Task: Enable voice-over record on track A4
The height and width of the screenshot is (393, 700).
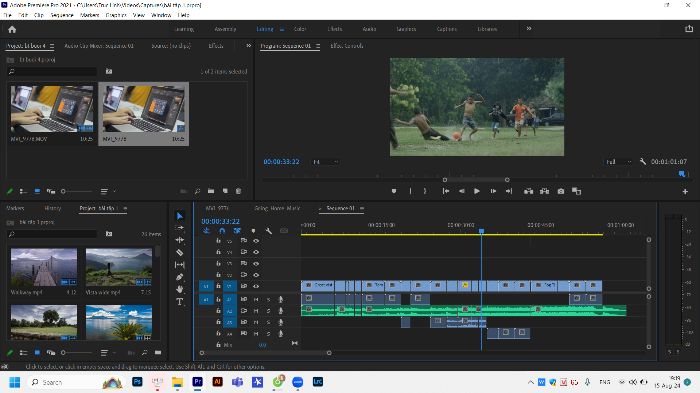Action: point(281,333)
